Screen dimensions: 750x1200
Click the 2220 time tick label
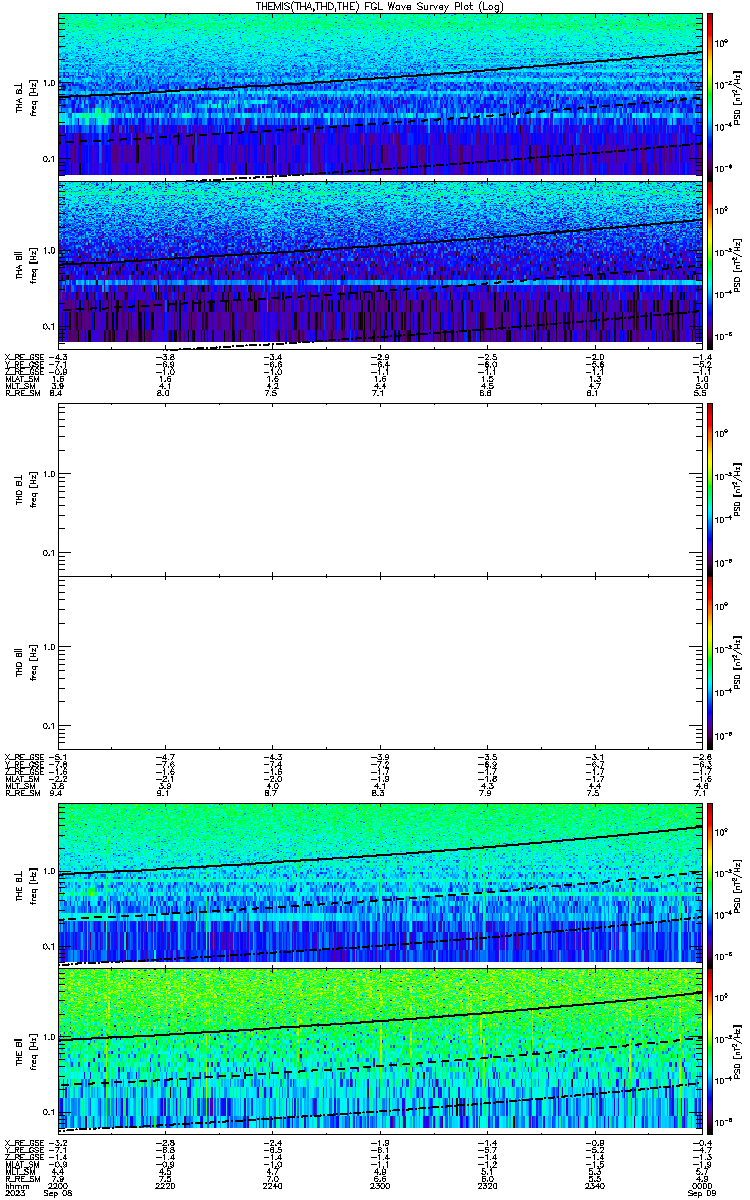tap(166, 1185)
